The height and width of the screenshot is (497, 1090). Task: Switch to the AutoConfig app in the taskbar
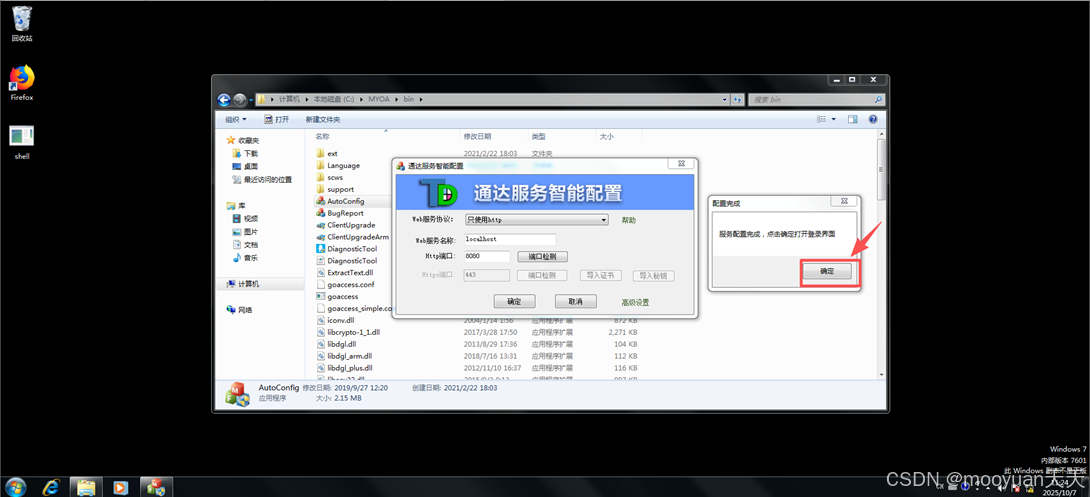[155, 487]
